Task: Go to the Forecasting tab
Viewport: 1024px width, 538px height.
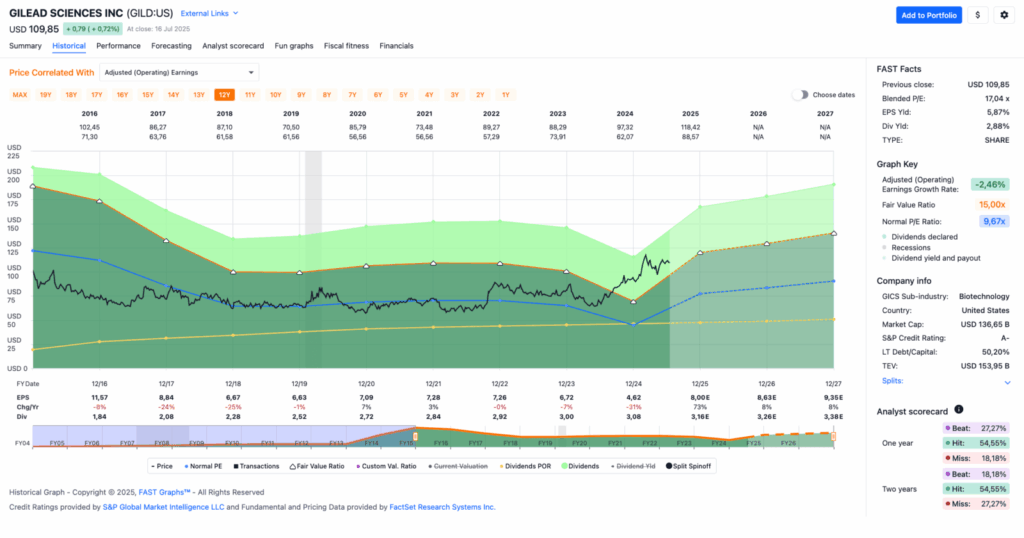Action: pos(171,46)
